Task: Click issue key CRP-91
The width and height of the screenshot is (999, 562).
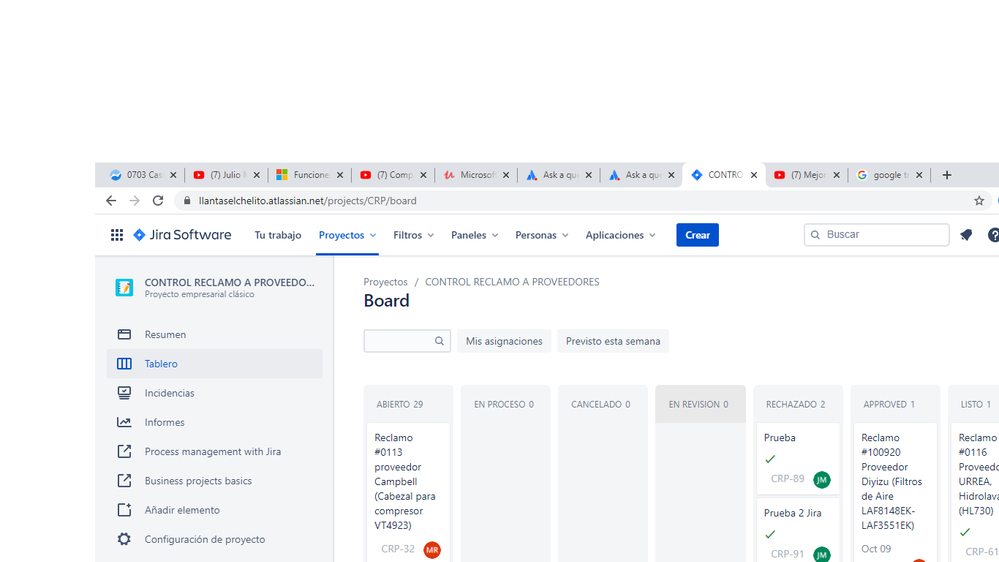Action: click(787, 554)
